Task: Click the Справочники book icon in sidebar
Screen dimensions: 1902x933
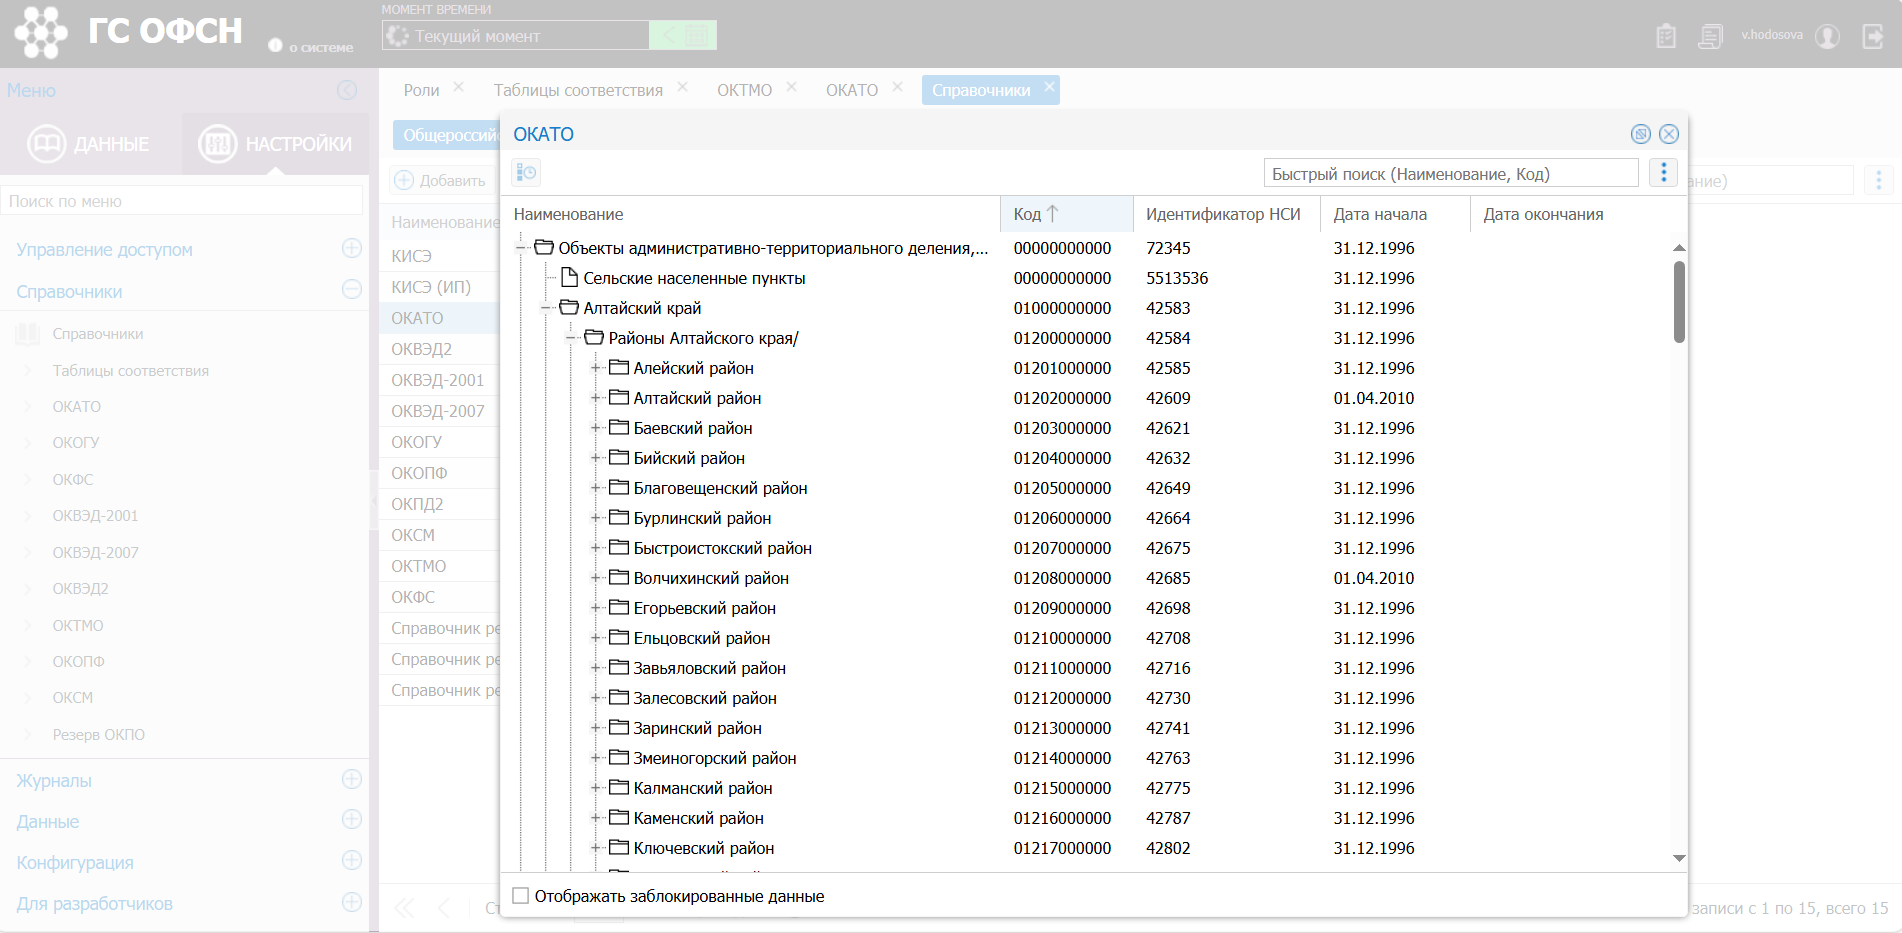Action: point(27,334)
